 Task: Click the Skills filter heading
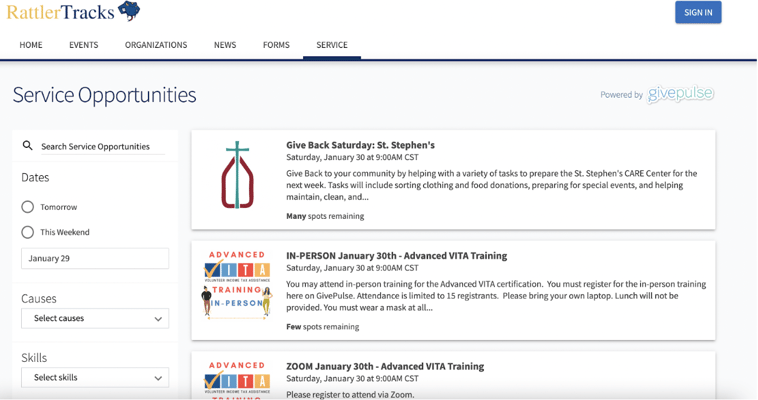click(34, 358)
